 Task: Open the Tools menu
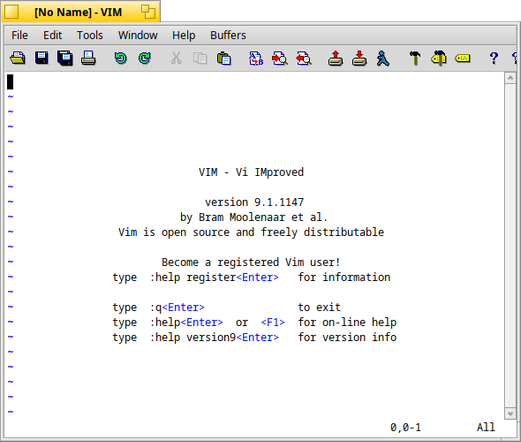pos(90,35)
